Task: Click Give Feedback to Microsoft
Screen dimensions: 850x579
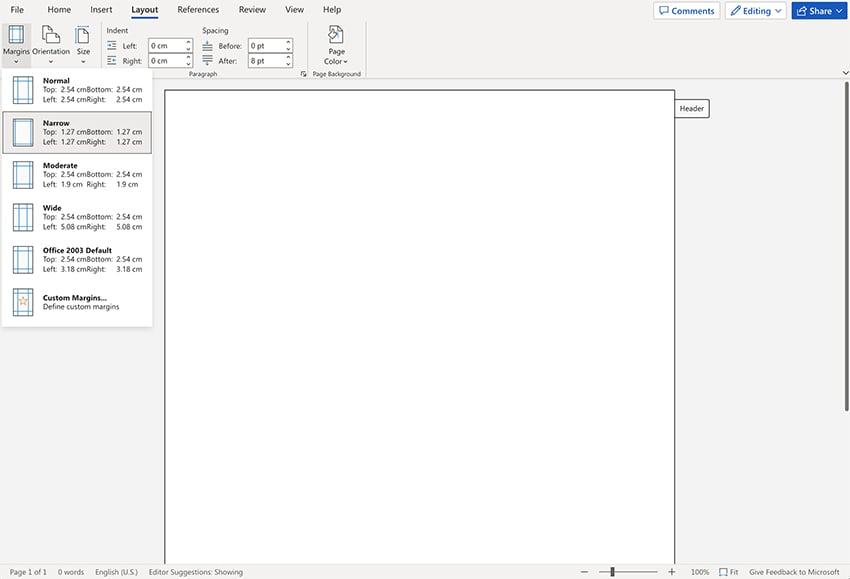Action: click(x=794, y=572)
